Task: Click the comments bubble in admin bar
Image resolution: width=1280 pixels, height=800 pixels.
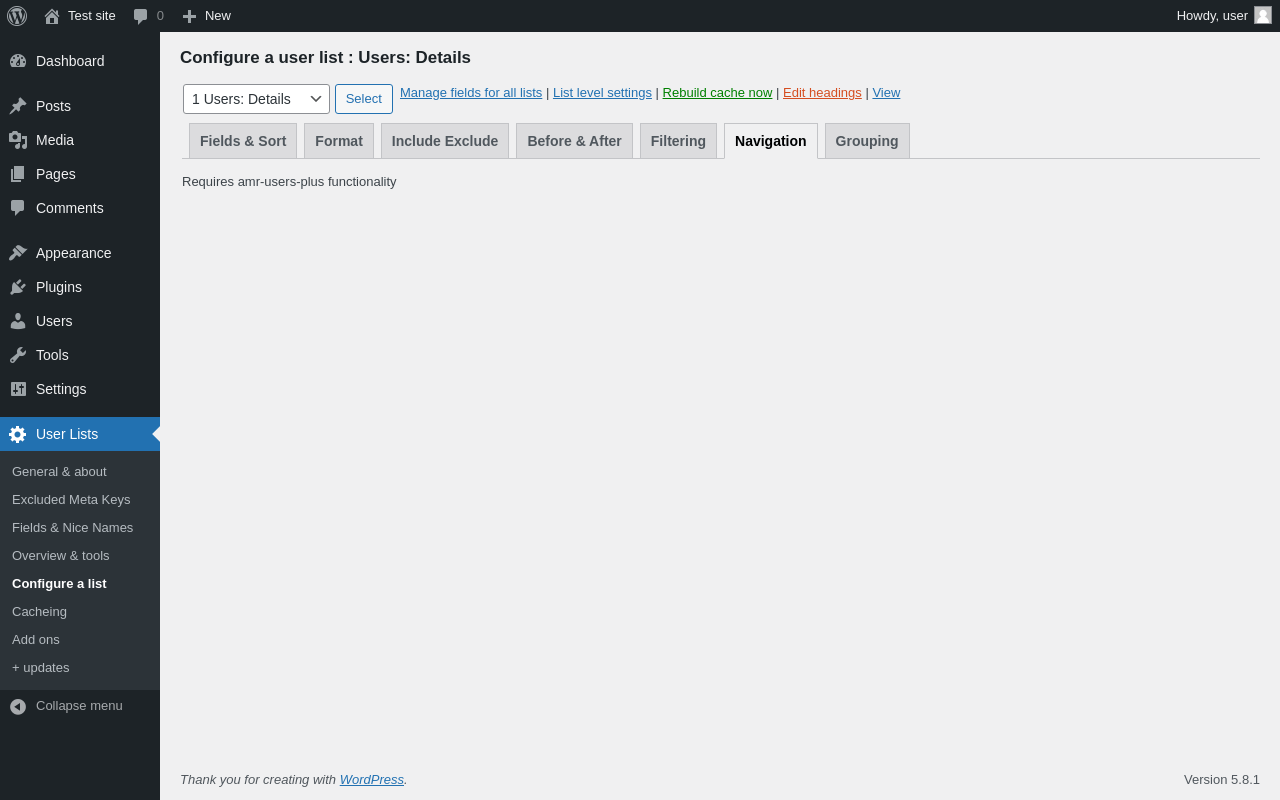Action: point(141,16)
